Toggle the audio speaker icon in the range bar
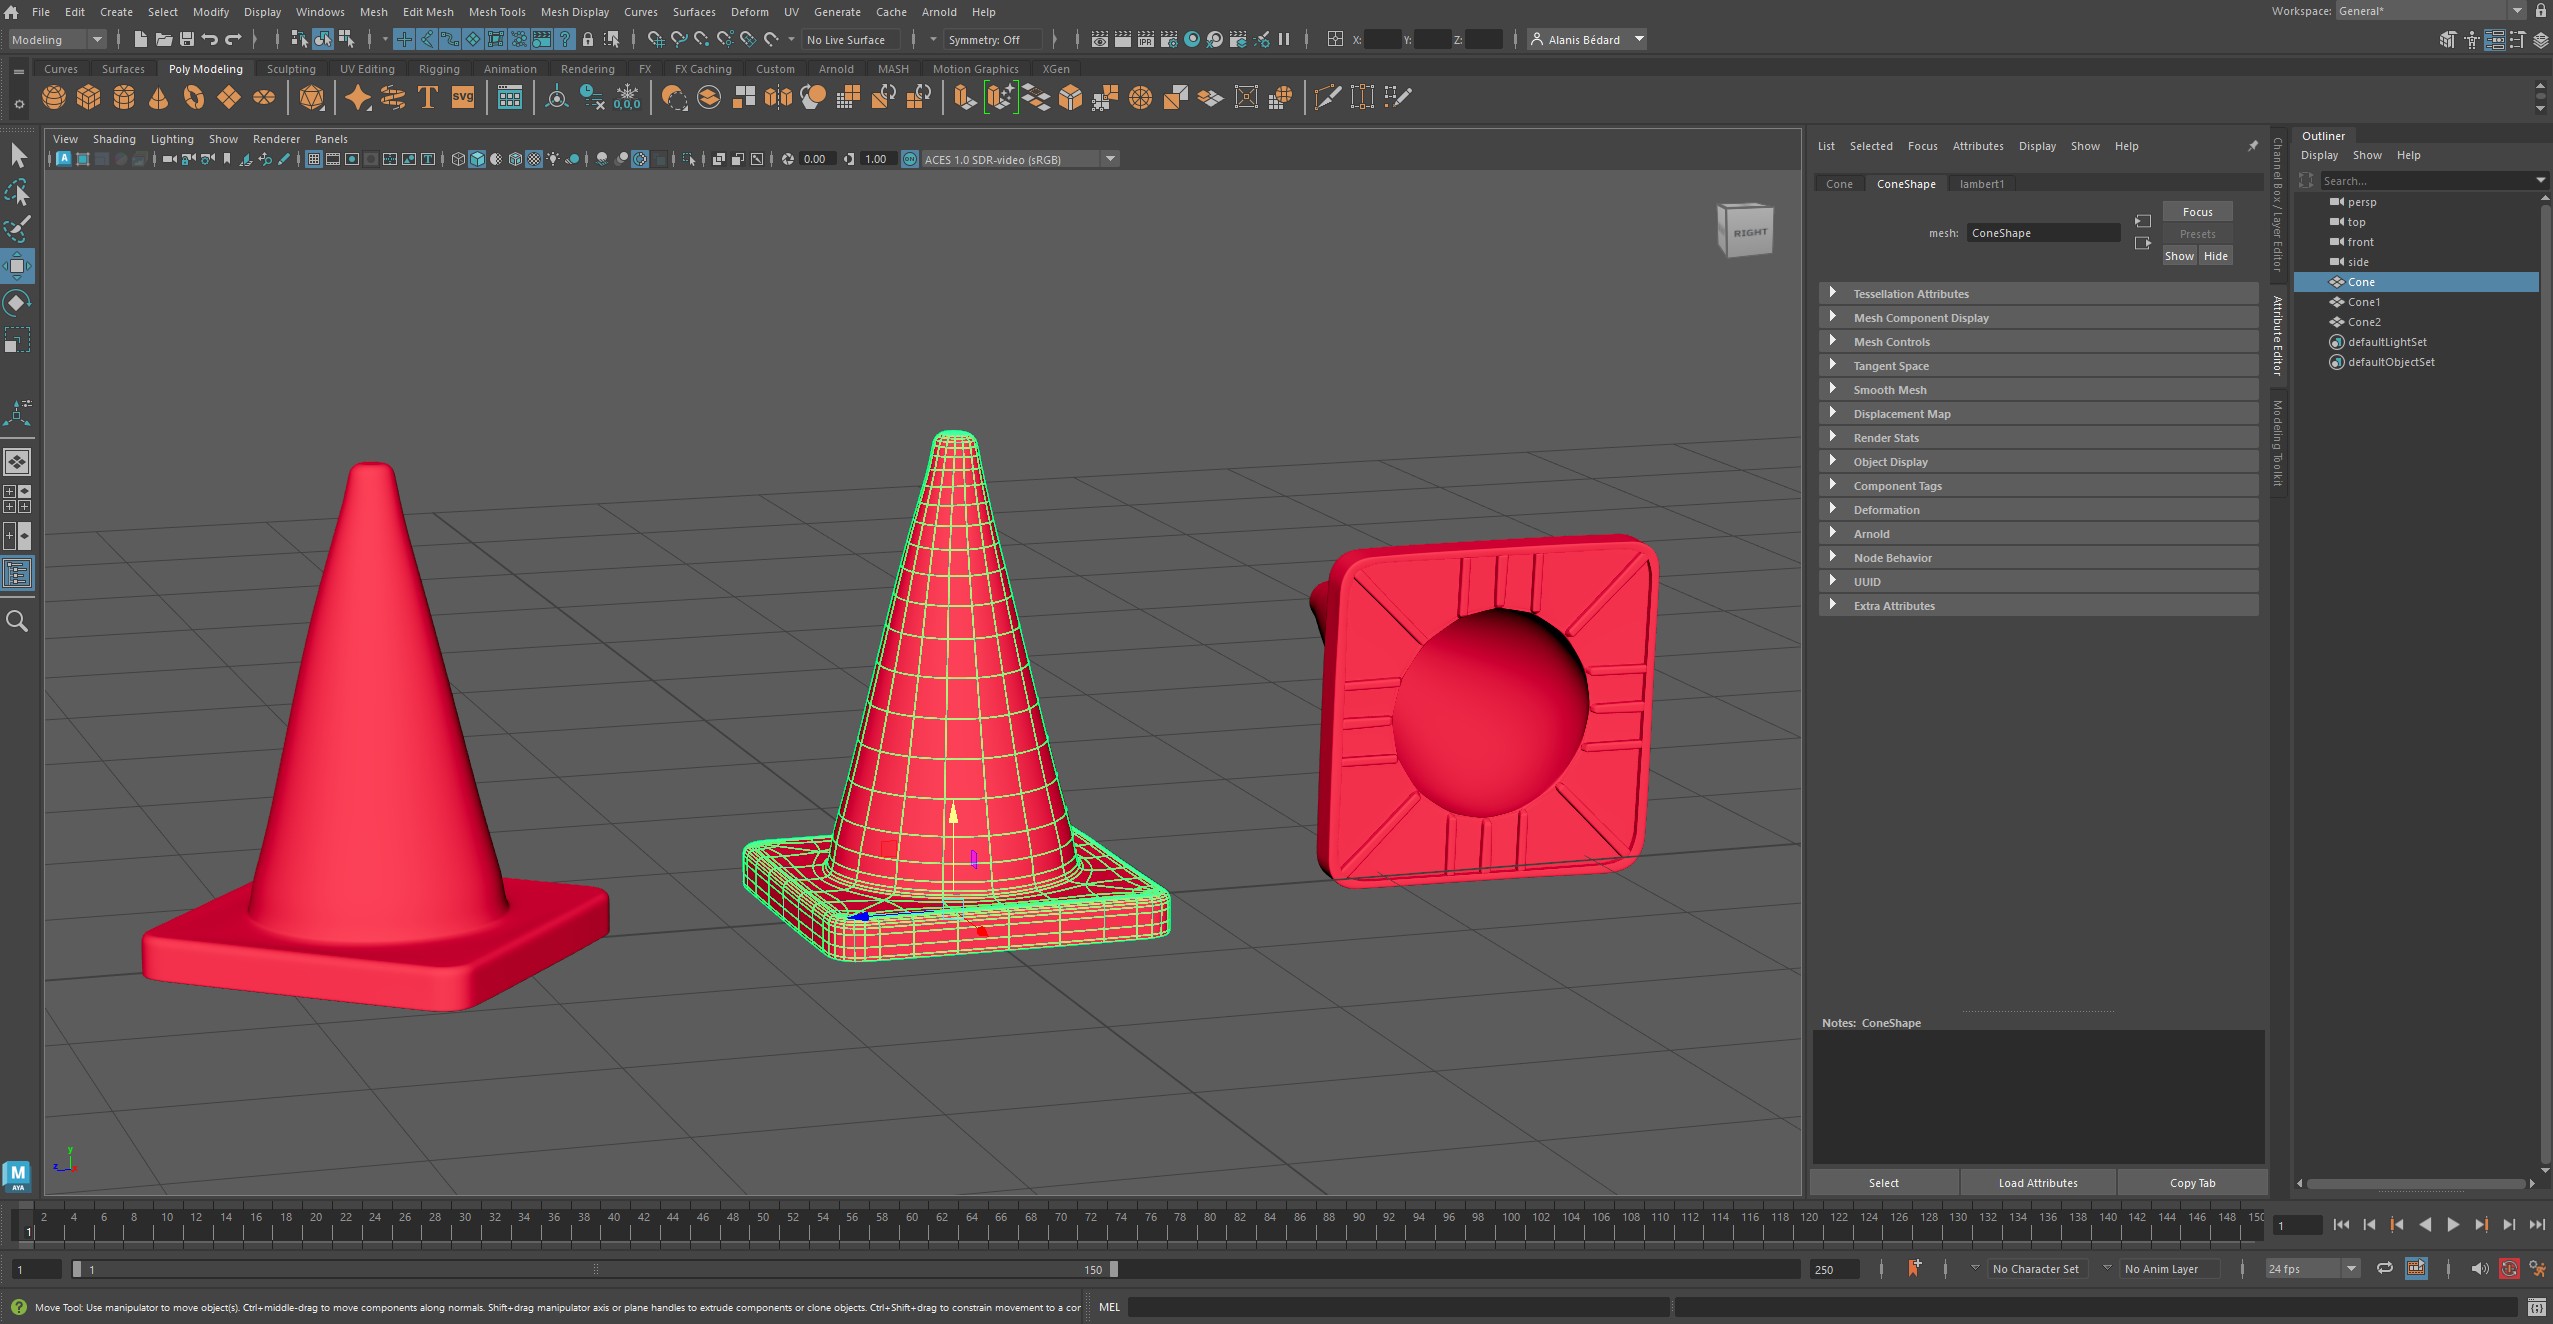This screenshot has width=2553, height=1324. click(2479, 1268)
